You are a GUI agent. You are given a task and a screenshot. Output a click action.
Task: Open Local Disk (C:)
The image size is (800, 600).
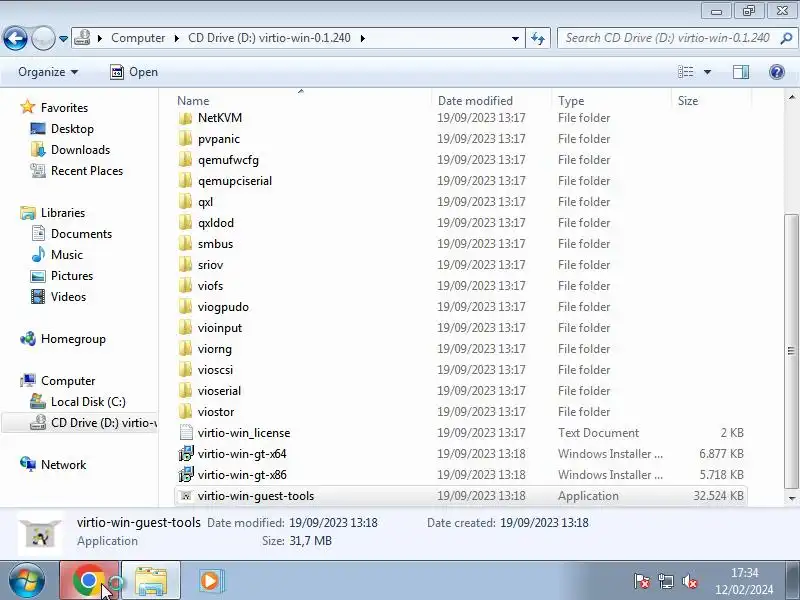pyautogui.click(x=88, y=402)
